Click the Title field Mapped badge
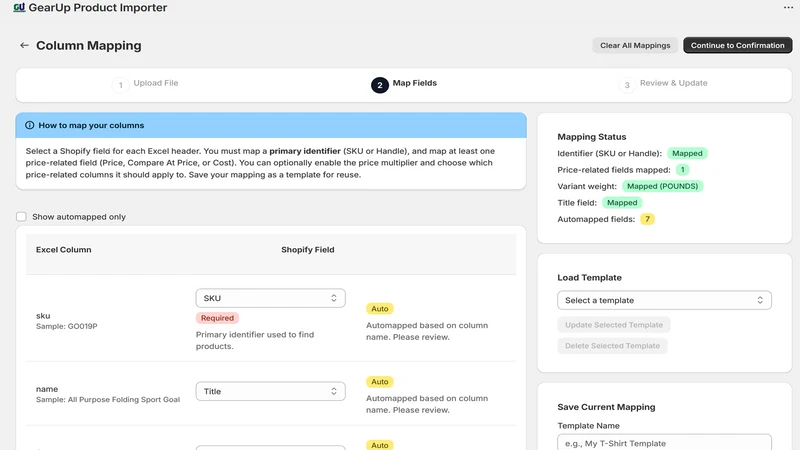 [622, 203]
